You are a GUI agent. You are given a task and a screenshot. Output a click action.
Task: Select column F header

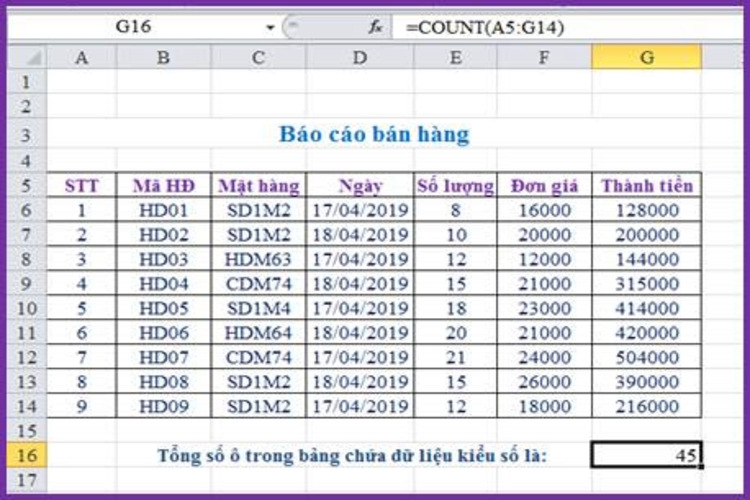pos(544,57)
